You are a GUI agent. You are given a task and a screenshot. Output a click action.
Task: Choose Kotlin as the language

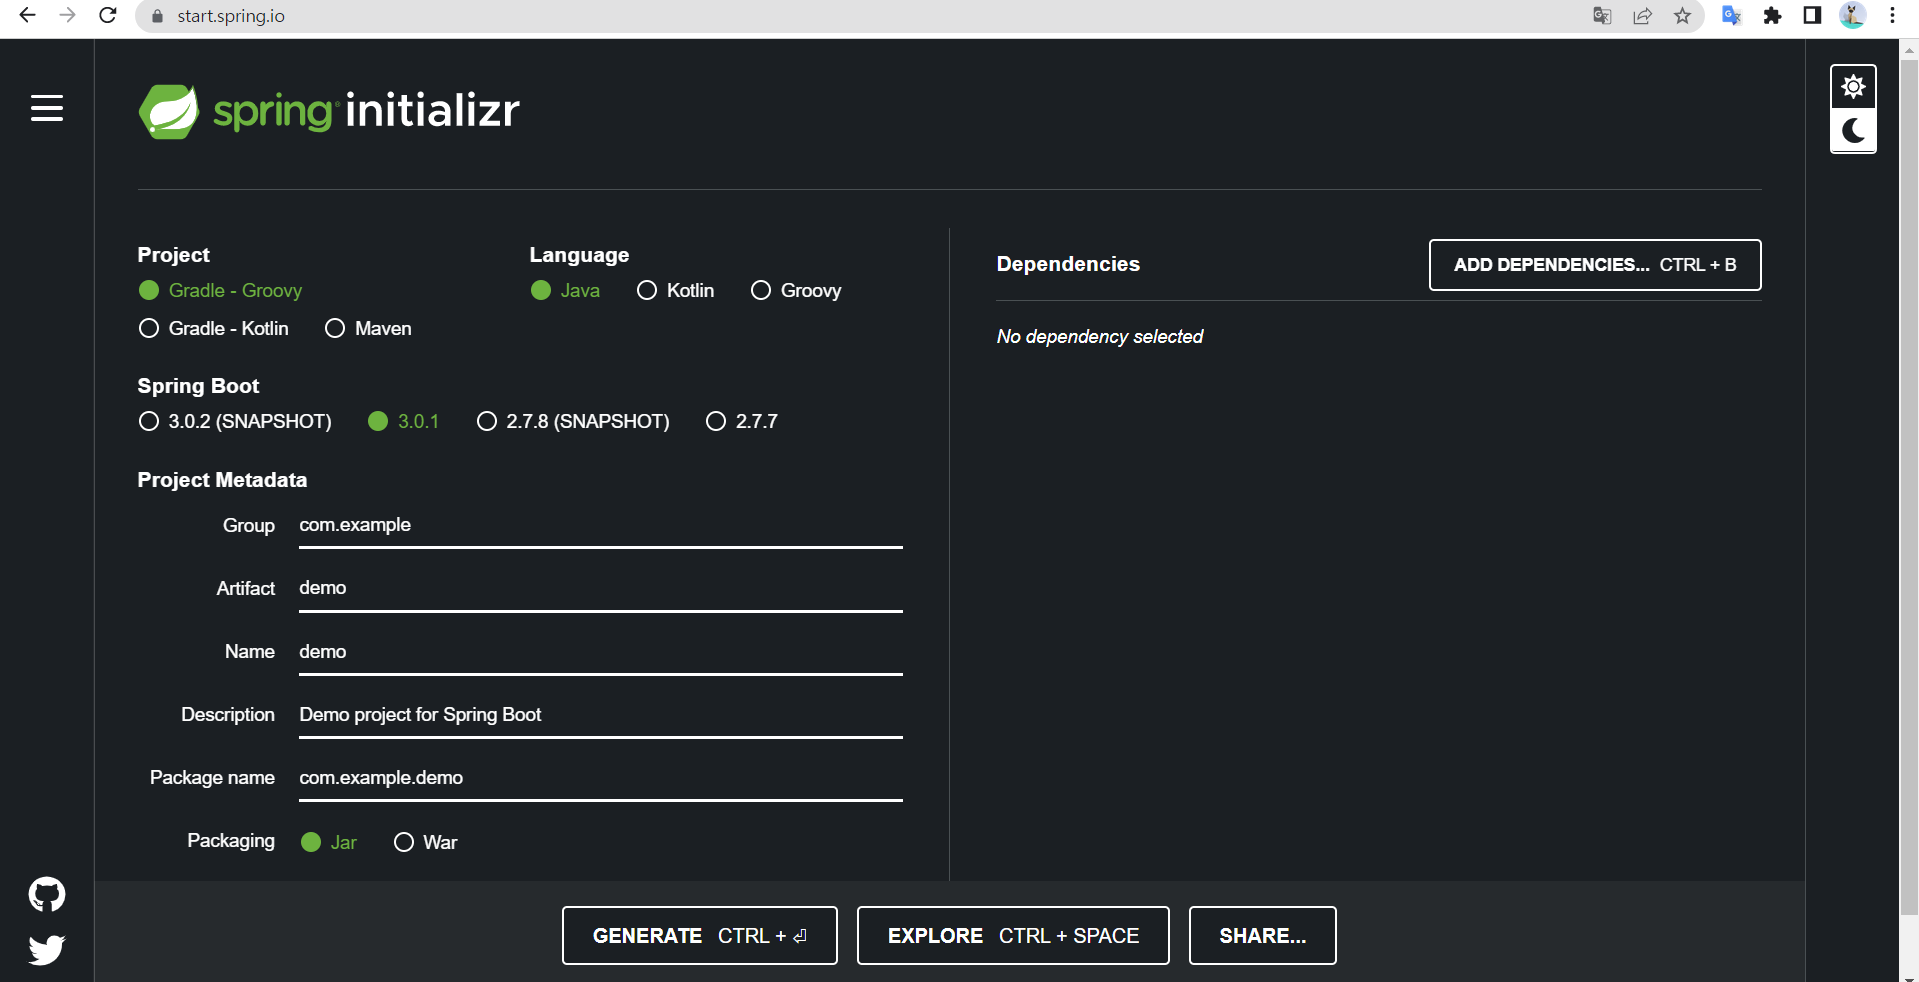click(675, 290)
